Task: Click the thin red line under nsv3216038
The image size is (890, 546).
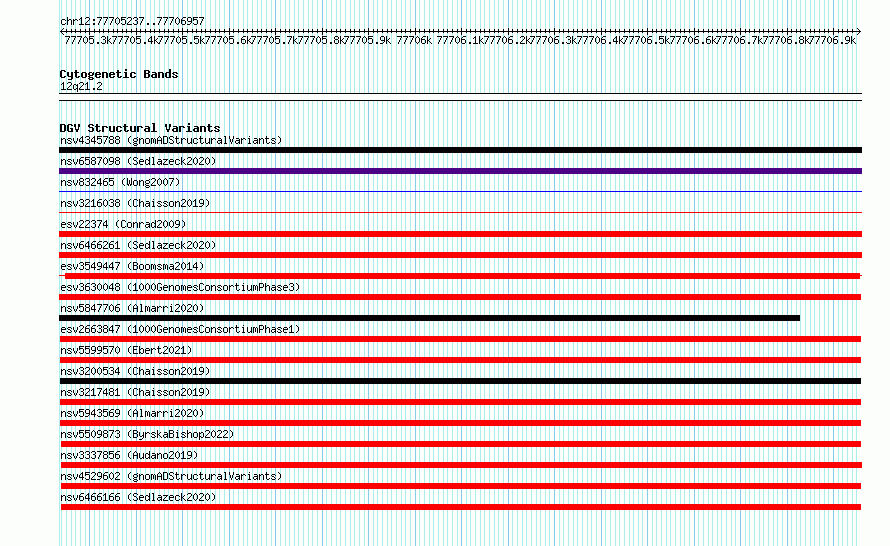Action: click(x=460, y=213)
